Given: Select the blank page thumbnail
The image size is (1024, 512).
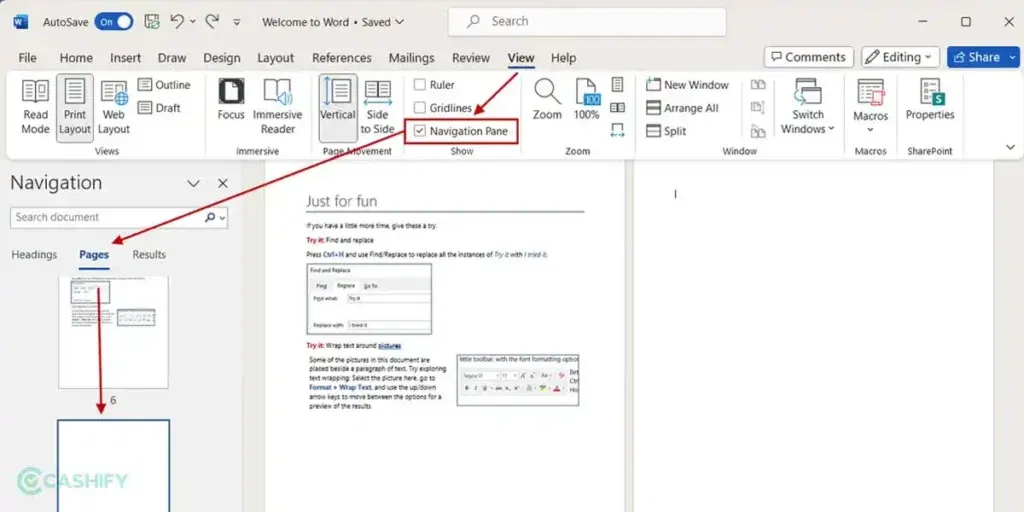Looking at the screenshot, I should [x=113, y=466].
